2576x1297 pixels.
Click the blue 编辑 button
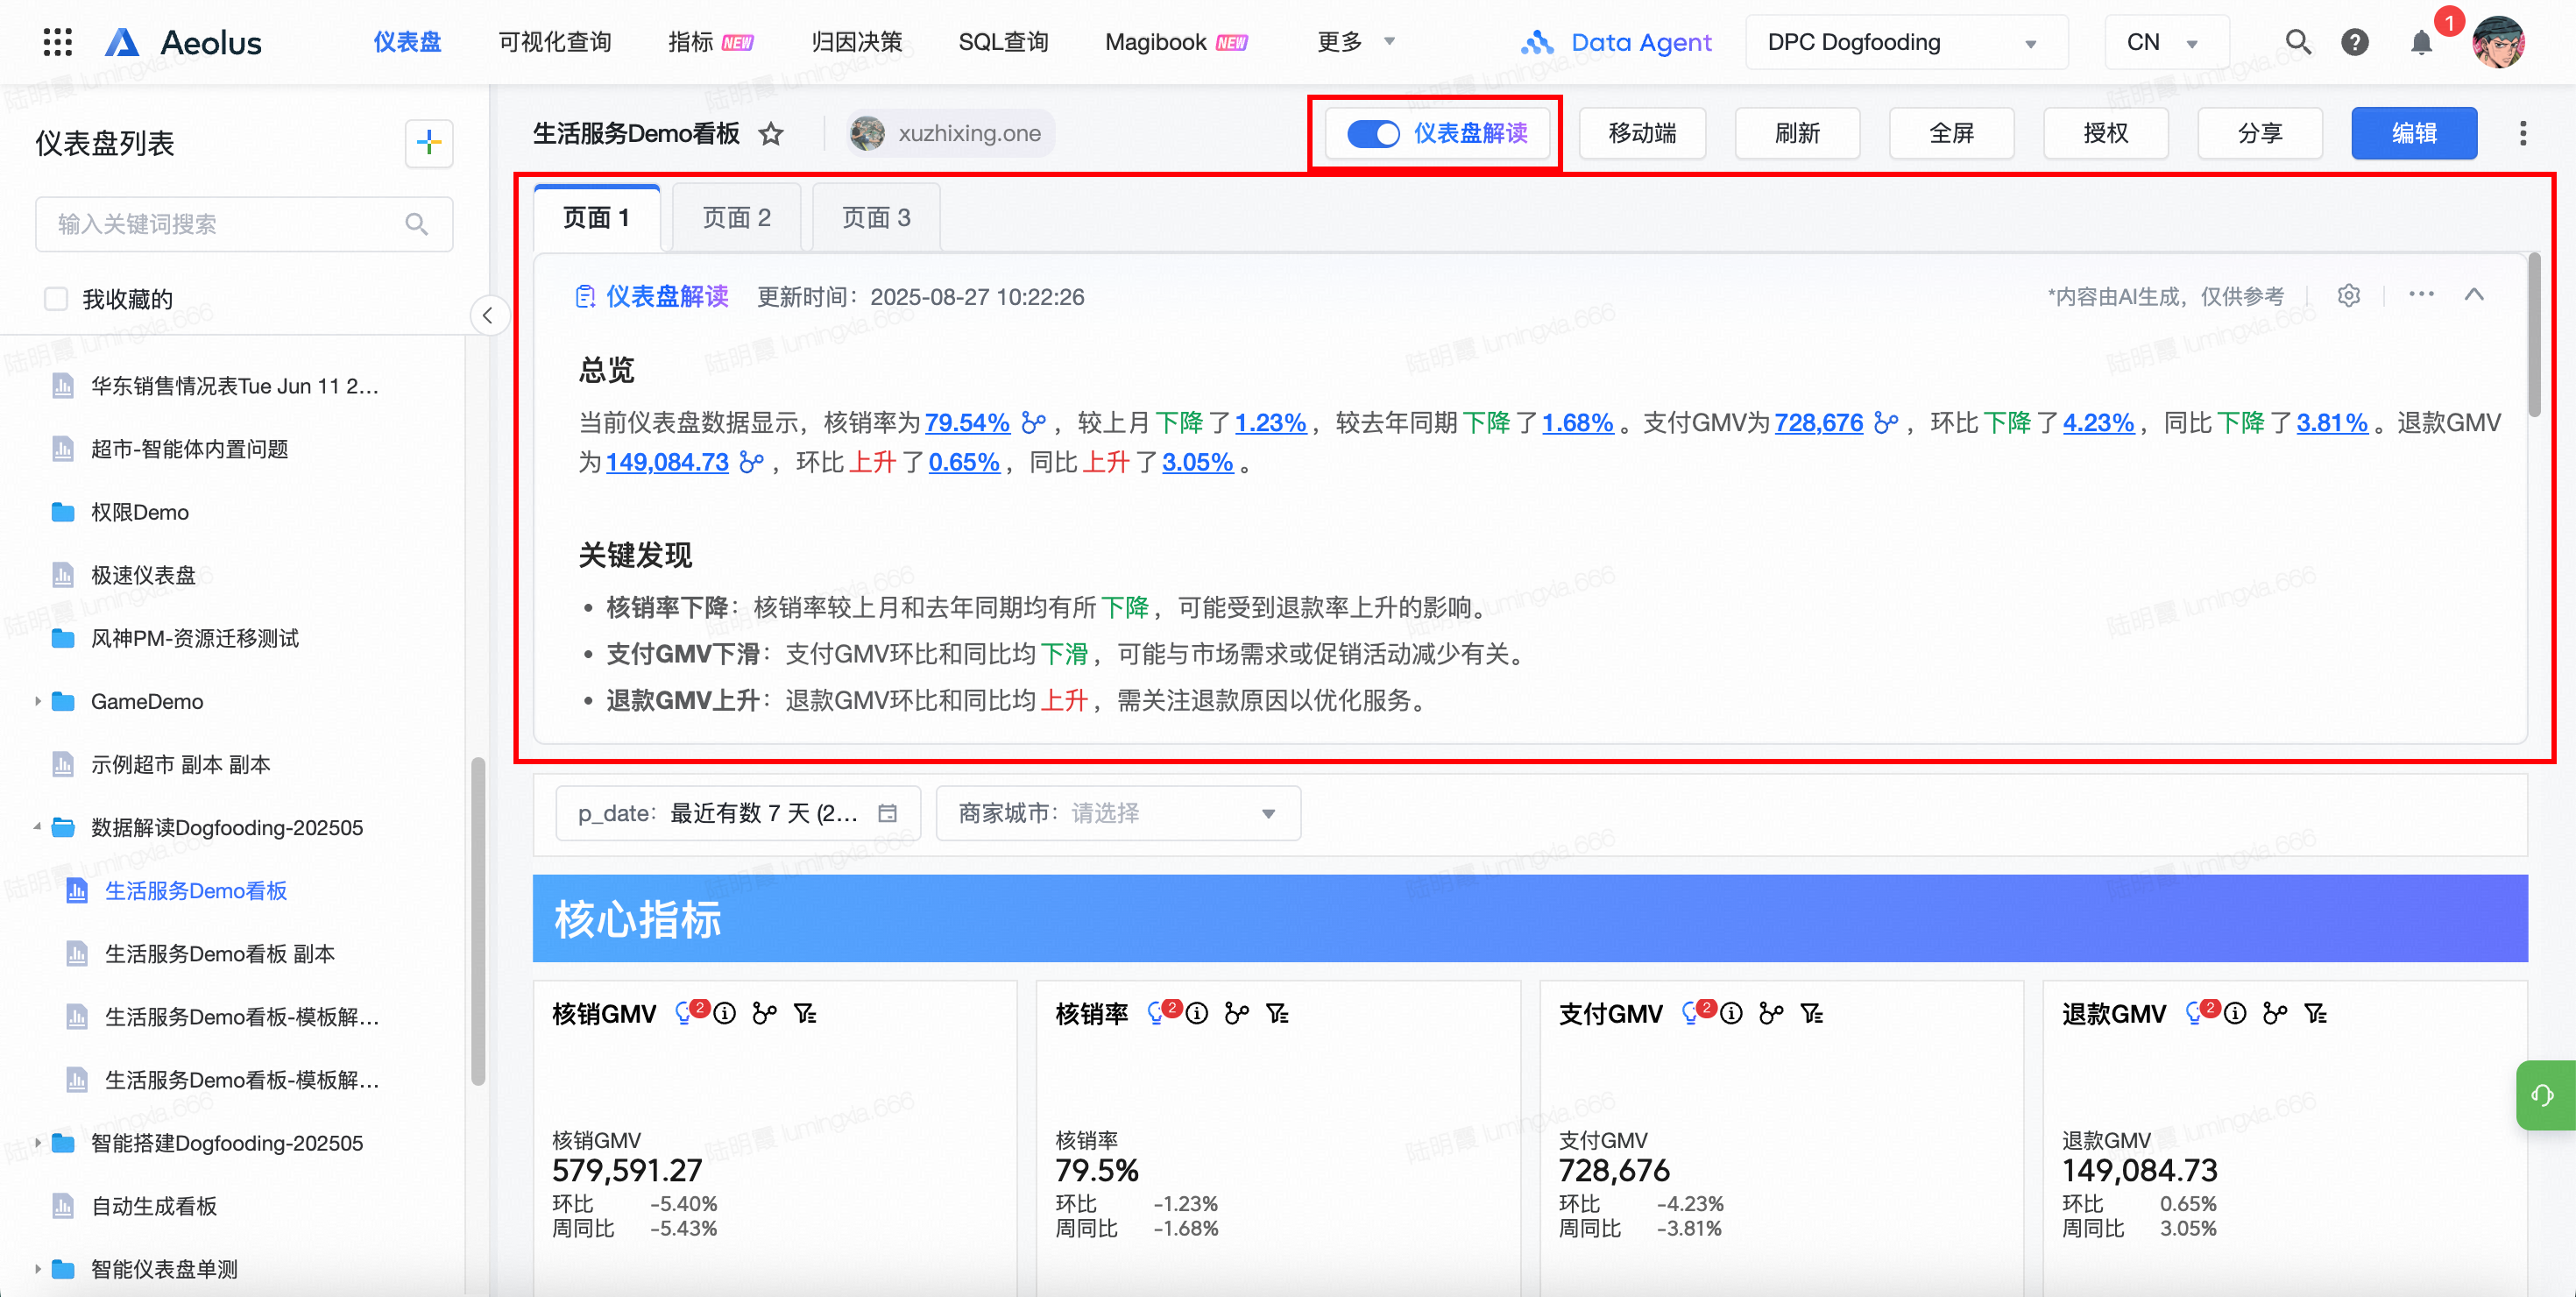point(2413,133)
